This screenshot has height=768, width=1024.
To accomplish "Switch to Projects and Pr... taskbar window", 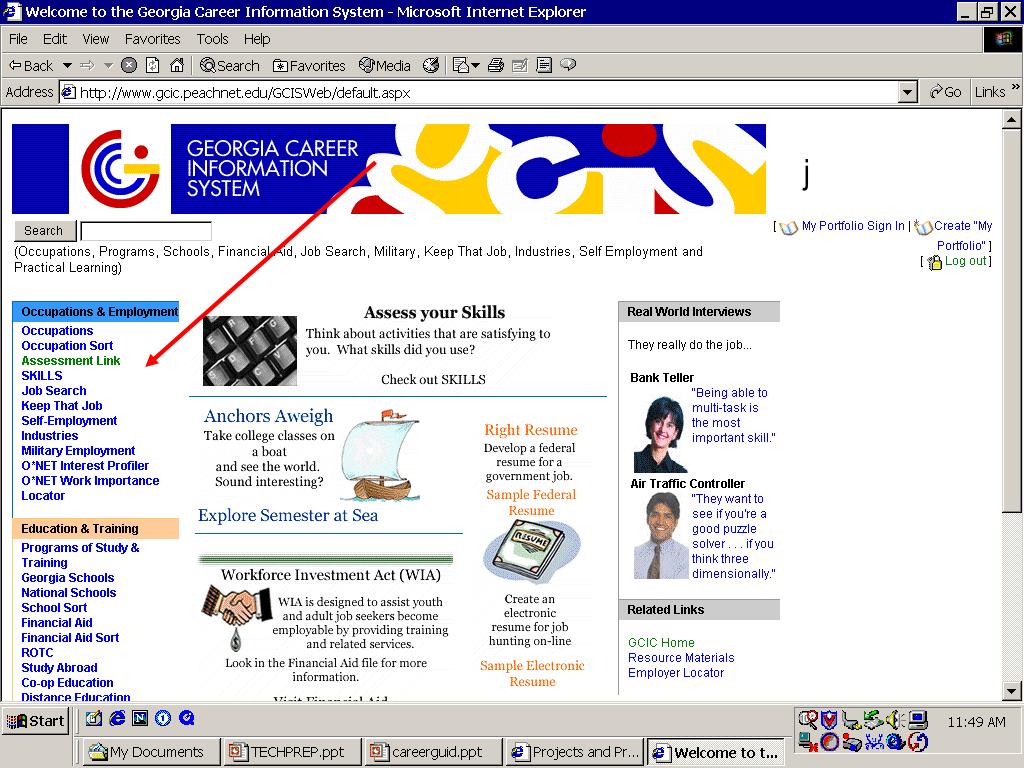I will tap(575, 752).
